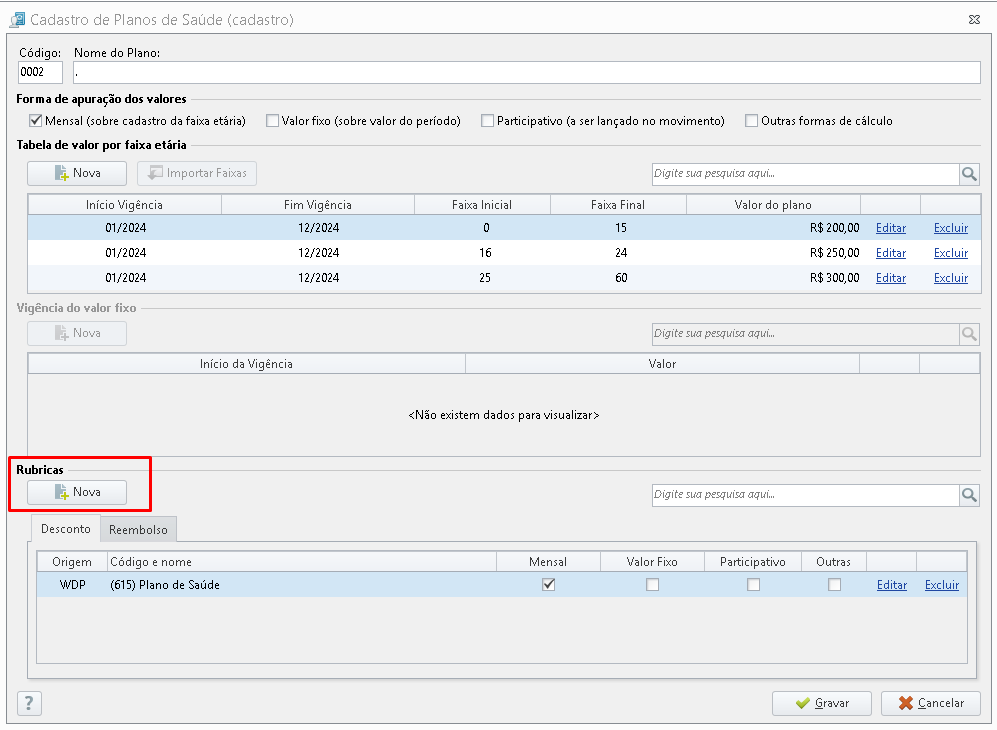Click Editar for rubrica (615) Plano de Saúde
The image size is (997, 730).
click(891, 584)
